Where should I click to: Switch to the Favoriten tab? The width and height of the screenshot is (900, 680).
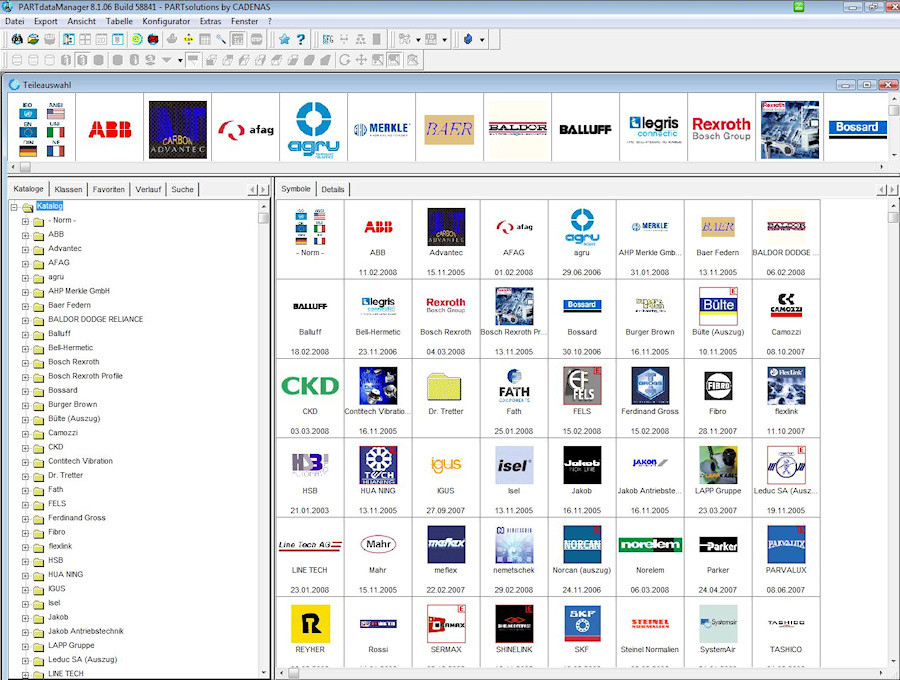108,189
